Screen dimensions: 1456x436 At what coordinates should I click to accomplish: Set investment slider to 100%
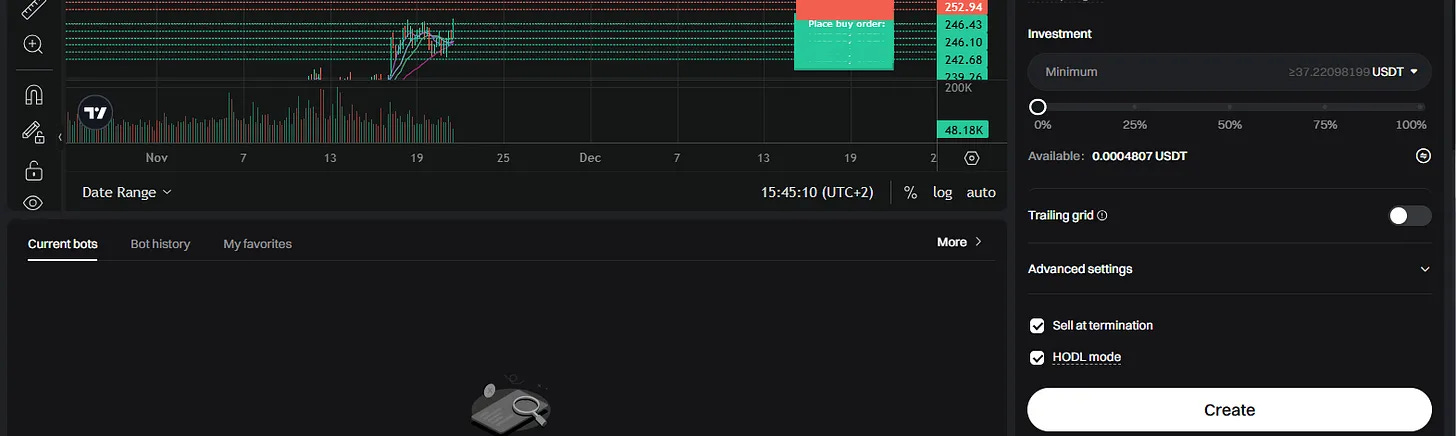[x=1420, y=106]
